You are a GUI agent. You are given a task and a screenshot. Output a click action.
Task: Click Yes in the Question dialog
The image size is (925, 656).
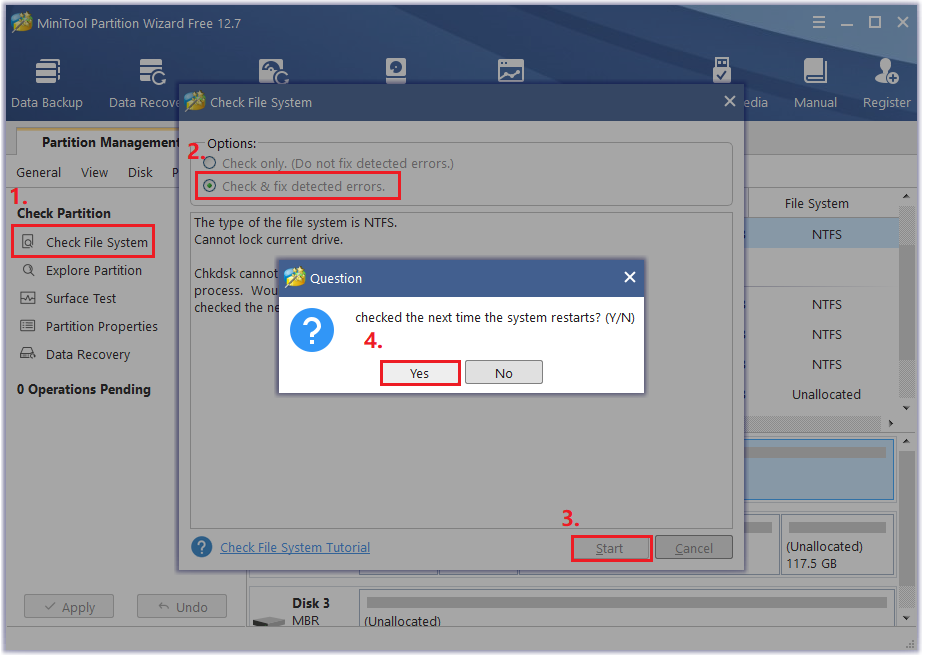click(419, 373)
